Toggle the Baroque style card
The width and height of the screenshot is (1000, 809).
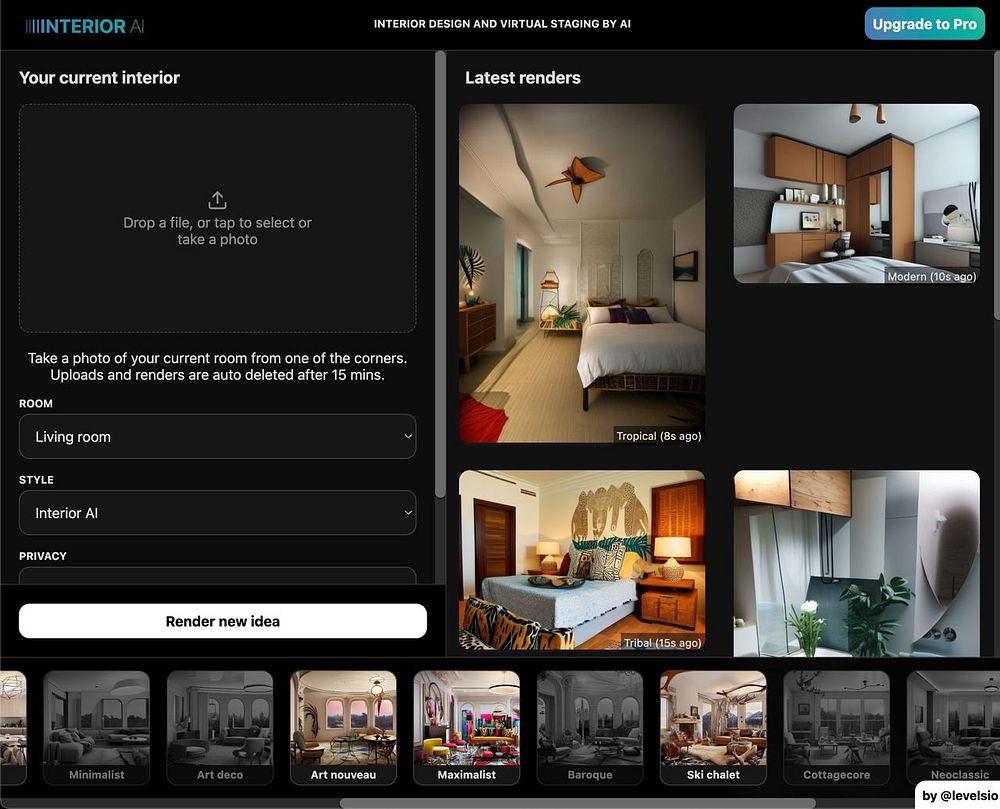point(590,727)
